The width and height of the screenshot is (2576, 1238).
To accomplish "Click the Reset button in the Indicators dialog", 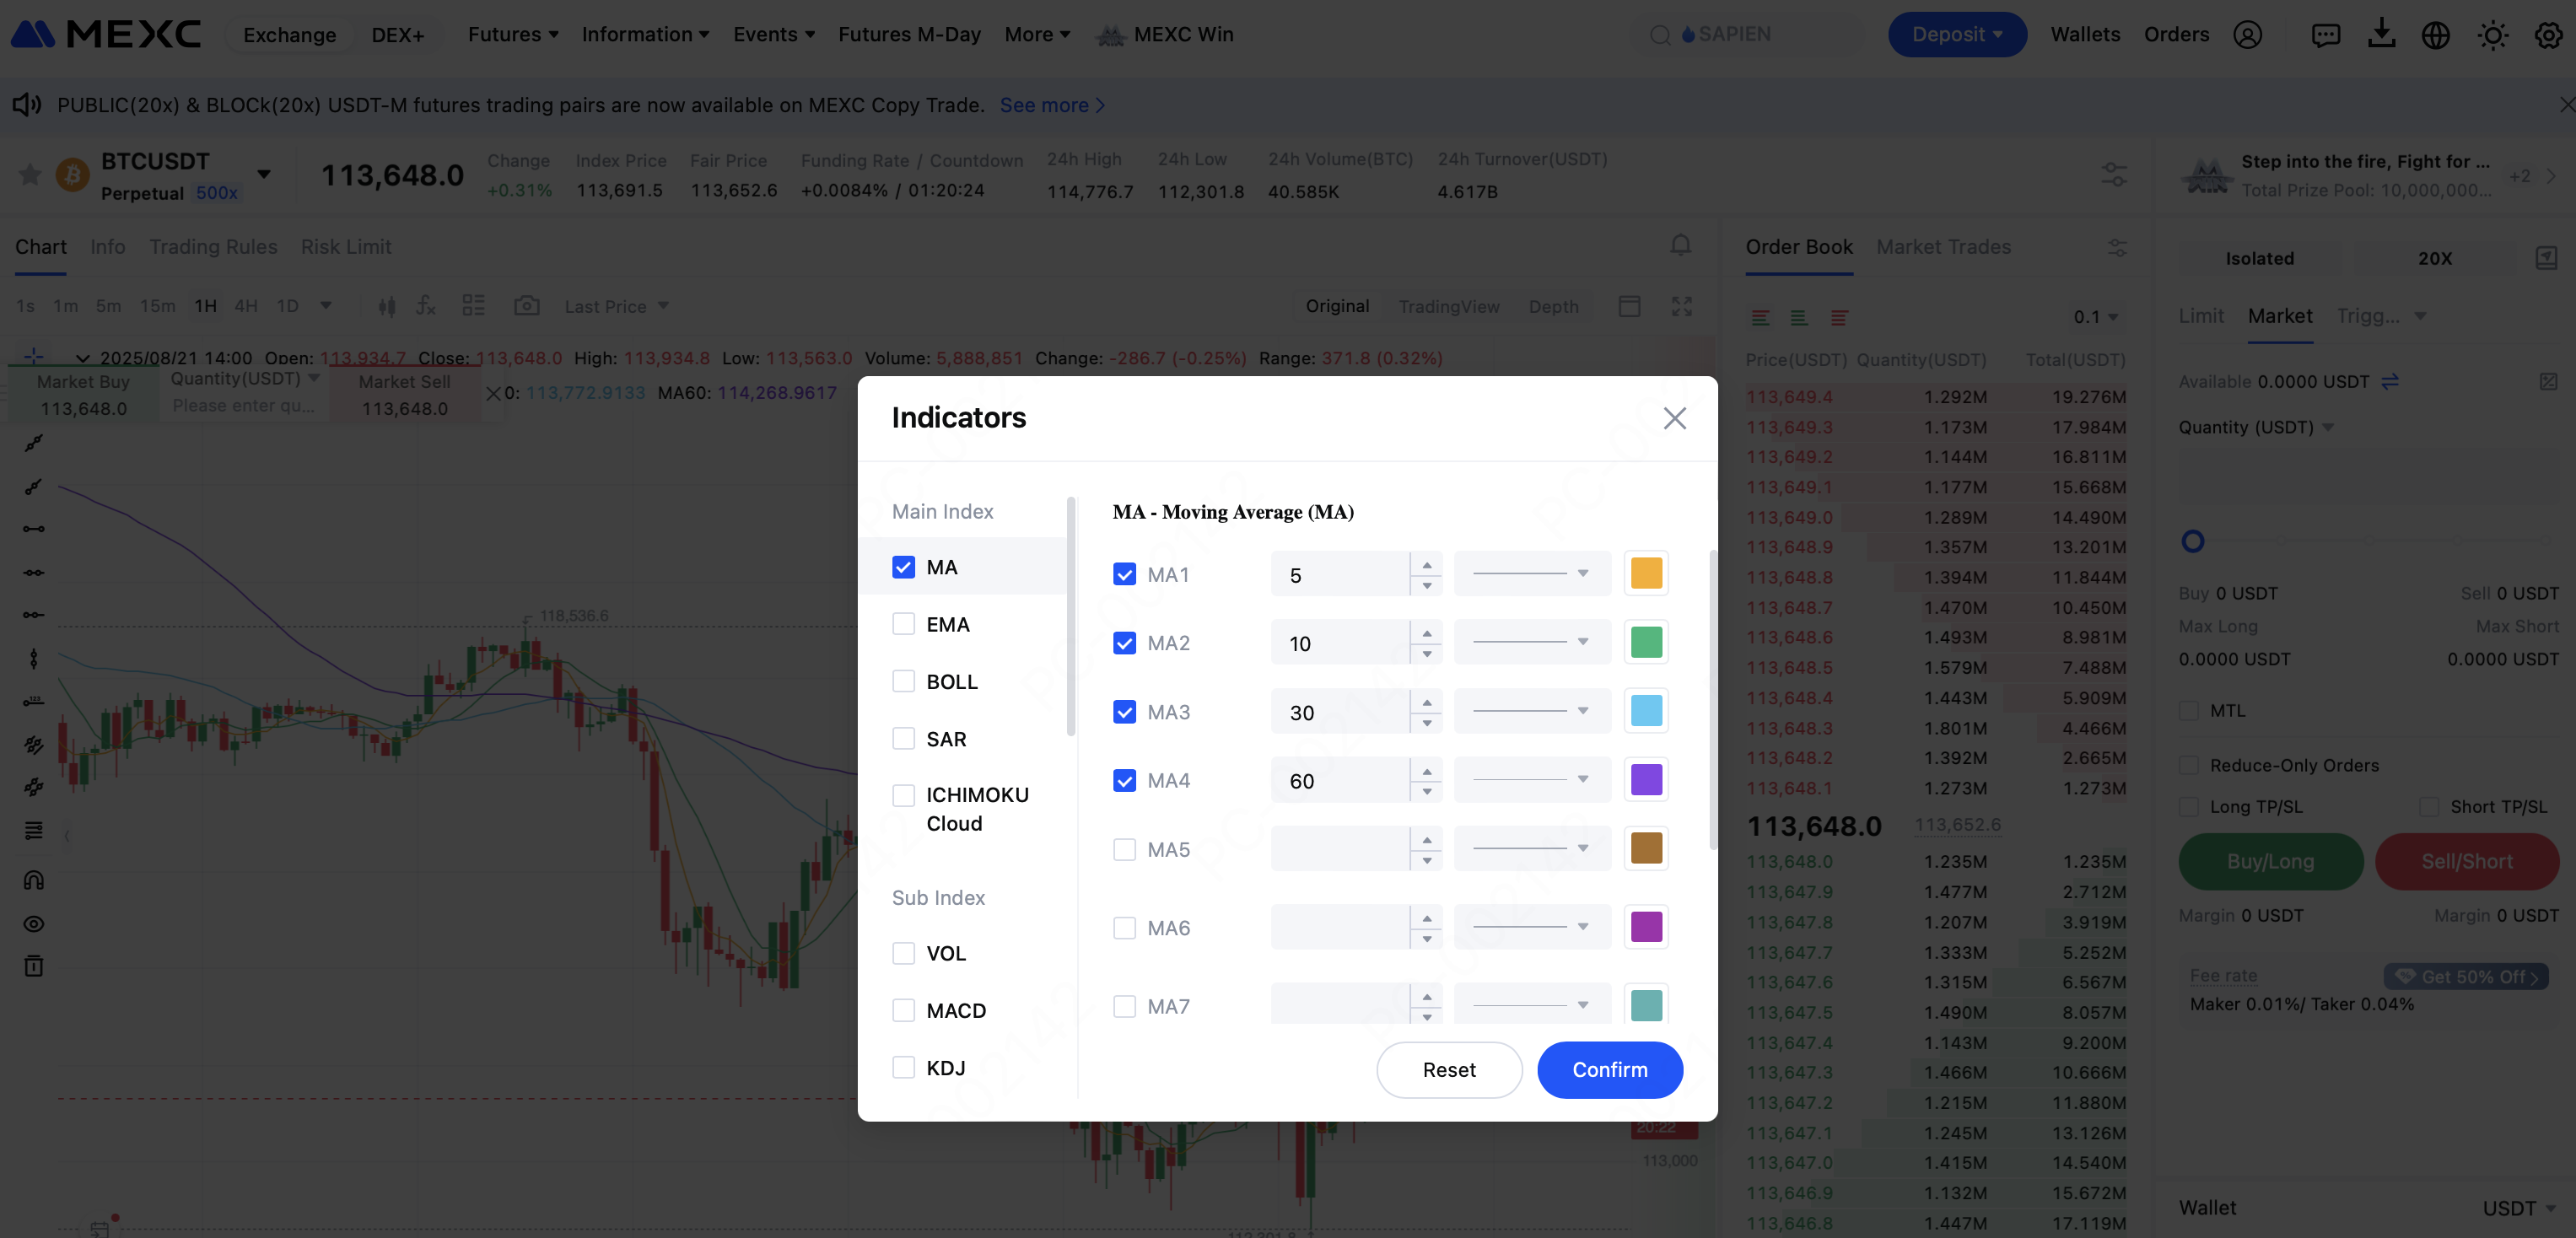I will click(1448, 1069).
